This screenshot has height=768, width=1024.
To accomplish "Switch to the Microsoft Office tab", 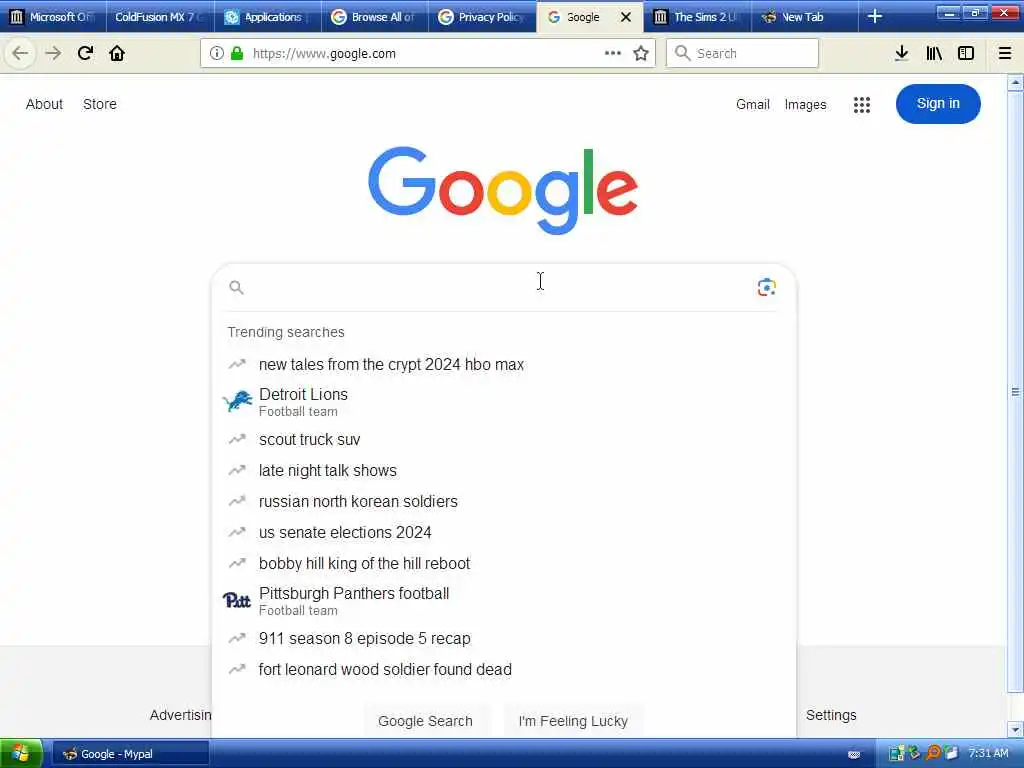I will tap(53, 17).
